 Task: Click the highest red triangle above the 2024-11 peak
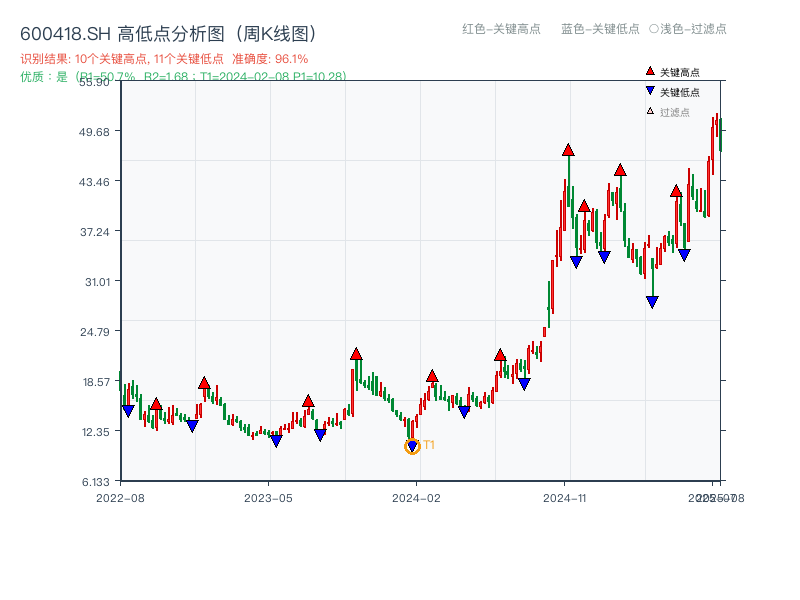(x=568, y=150)
